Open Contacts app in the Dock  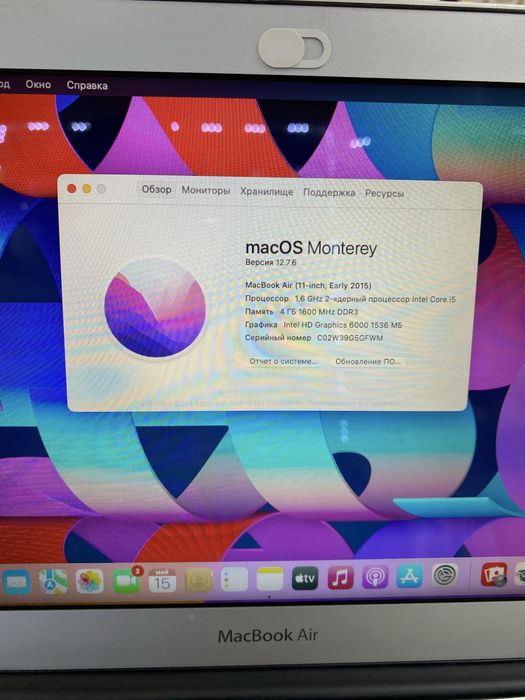point(198,580)
